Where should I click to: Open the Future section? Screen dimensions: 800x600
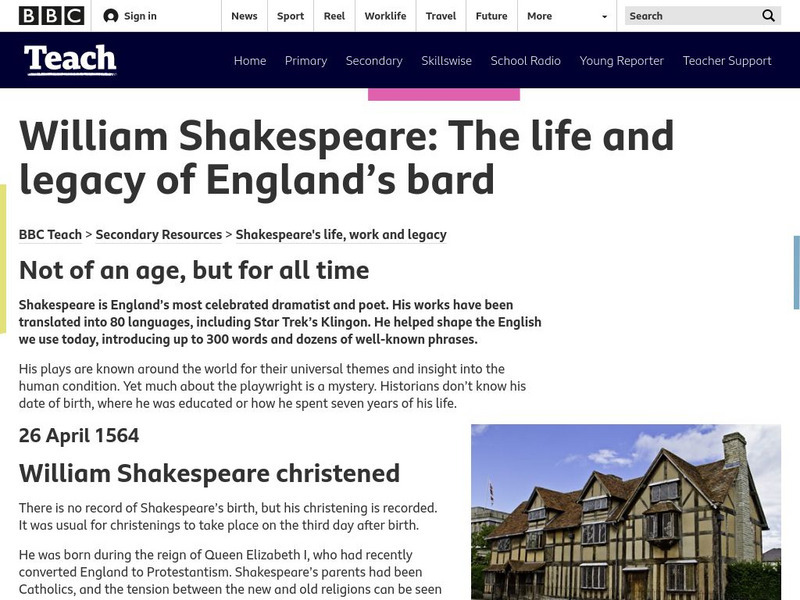coord(489,16)
